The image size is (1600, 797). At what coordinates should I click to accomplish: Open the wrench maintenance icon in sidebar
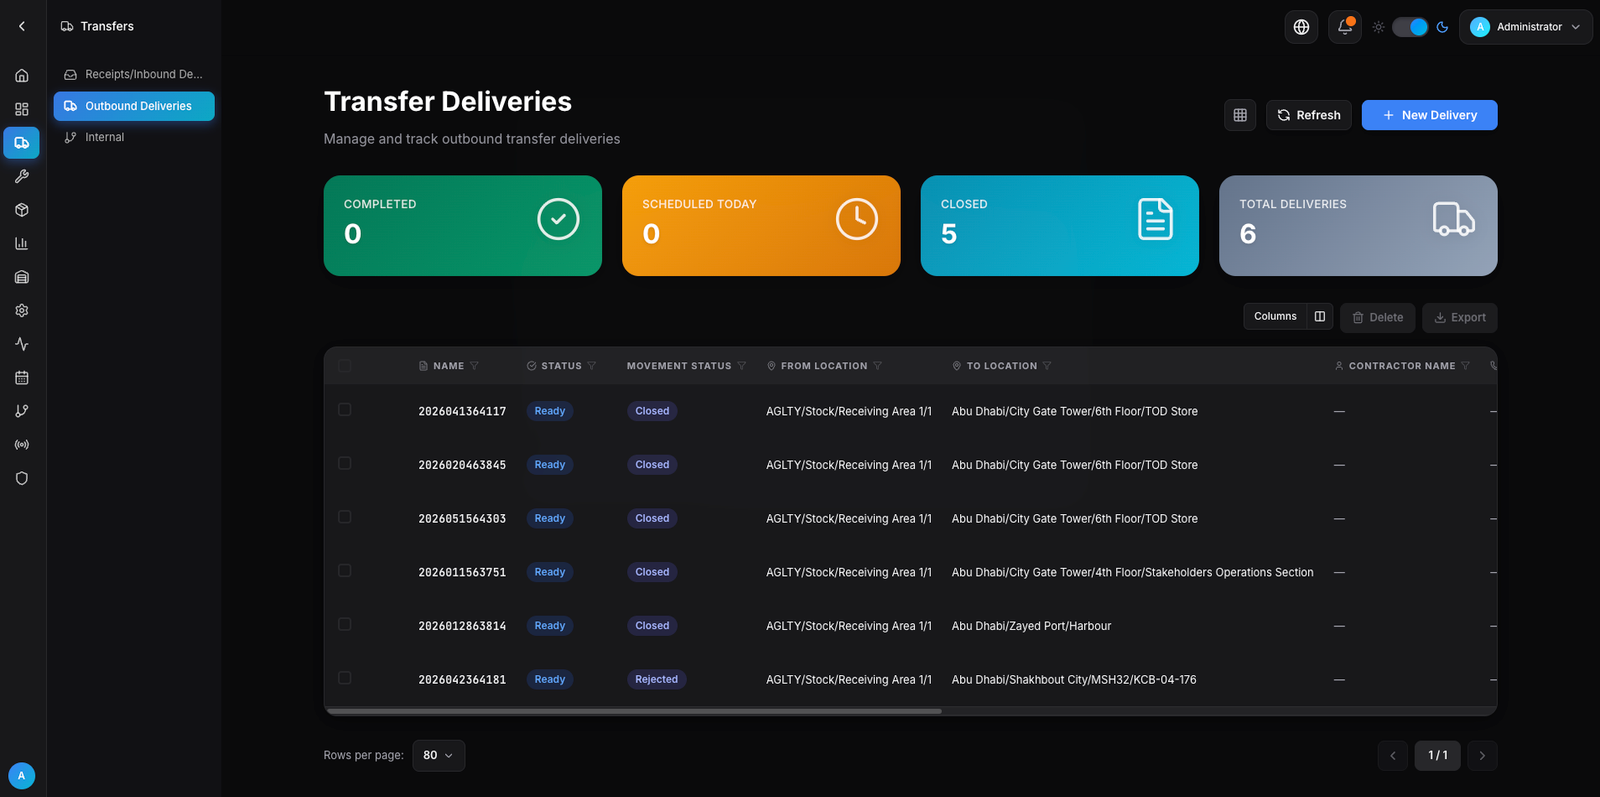tap(22, 176)
